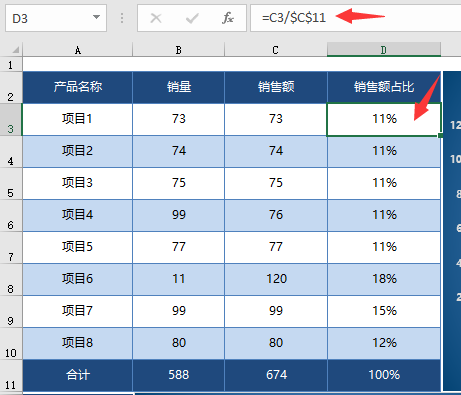Select row 7 header
This screenshot has height=395, width=461.
[x=11, y=248]
